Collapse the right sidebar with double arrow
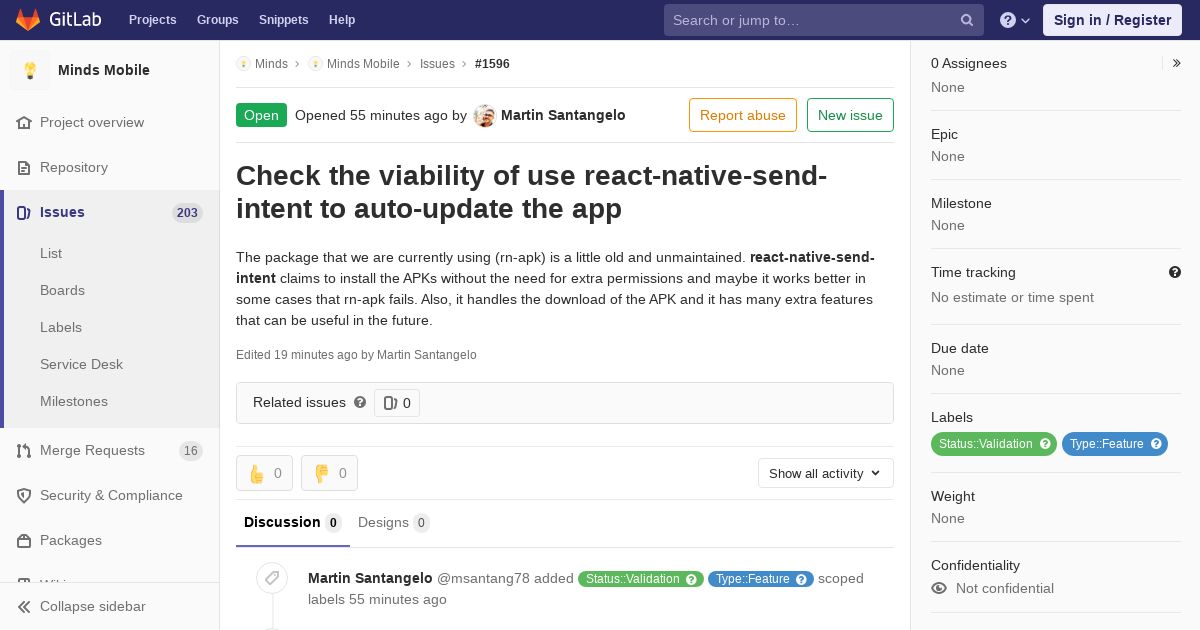Image resolution: width=1200 pixels, height=630 pixels. click(1177, 63)
